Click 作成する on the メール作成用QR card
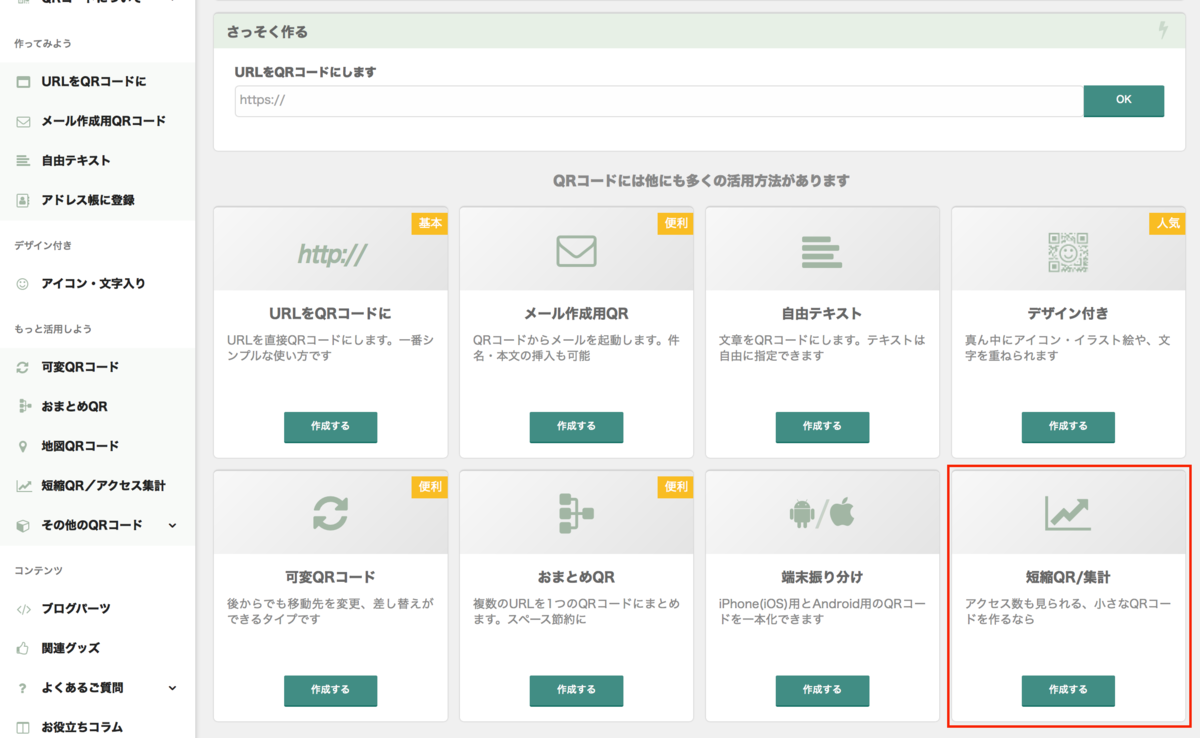The height and width of the screenshot is (738, 1200). [576, 426]
